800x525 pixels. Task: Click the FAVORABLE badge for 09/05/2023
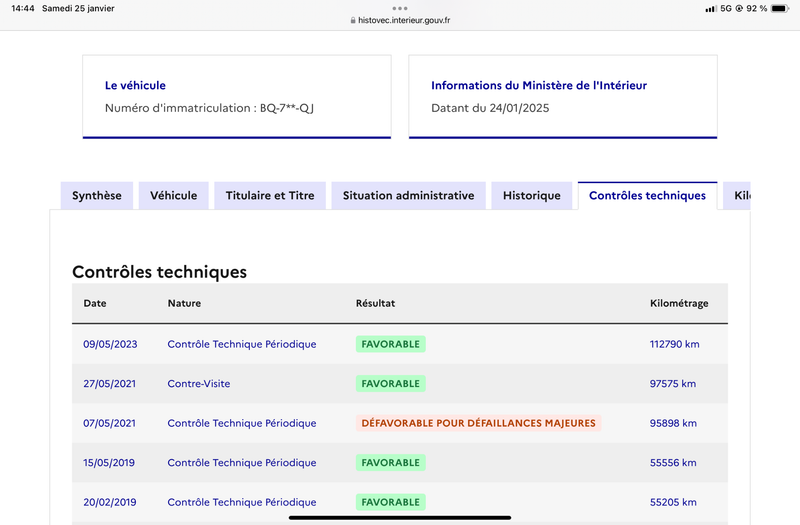pyautogui.click(x=391, y=344)
